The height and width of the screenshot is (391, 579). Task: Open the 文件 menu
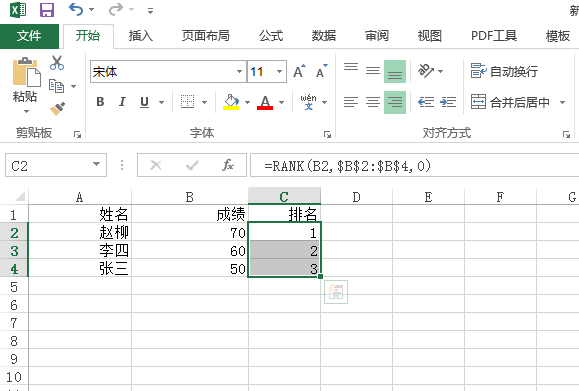pyautogui.click(x=29, y=36)
